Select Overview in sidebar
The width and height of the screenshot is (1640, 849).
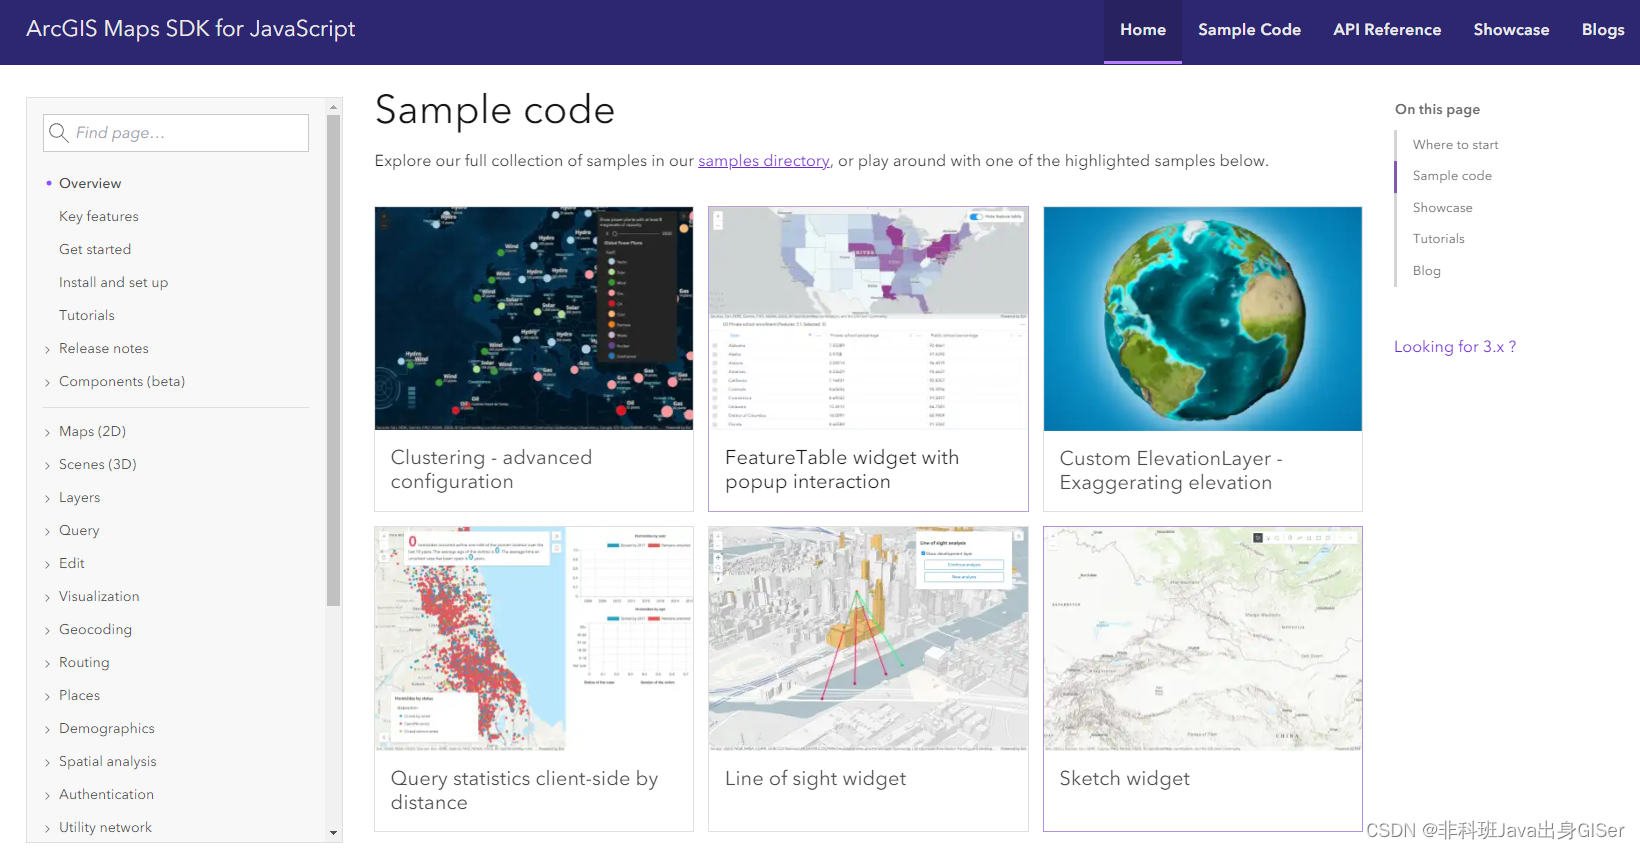tap(90, 183)
